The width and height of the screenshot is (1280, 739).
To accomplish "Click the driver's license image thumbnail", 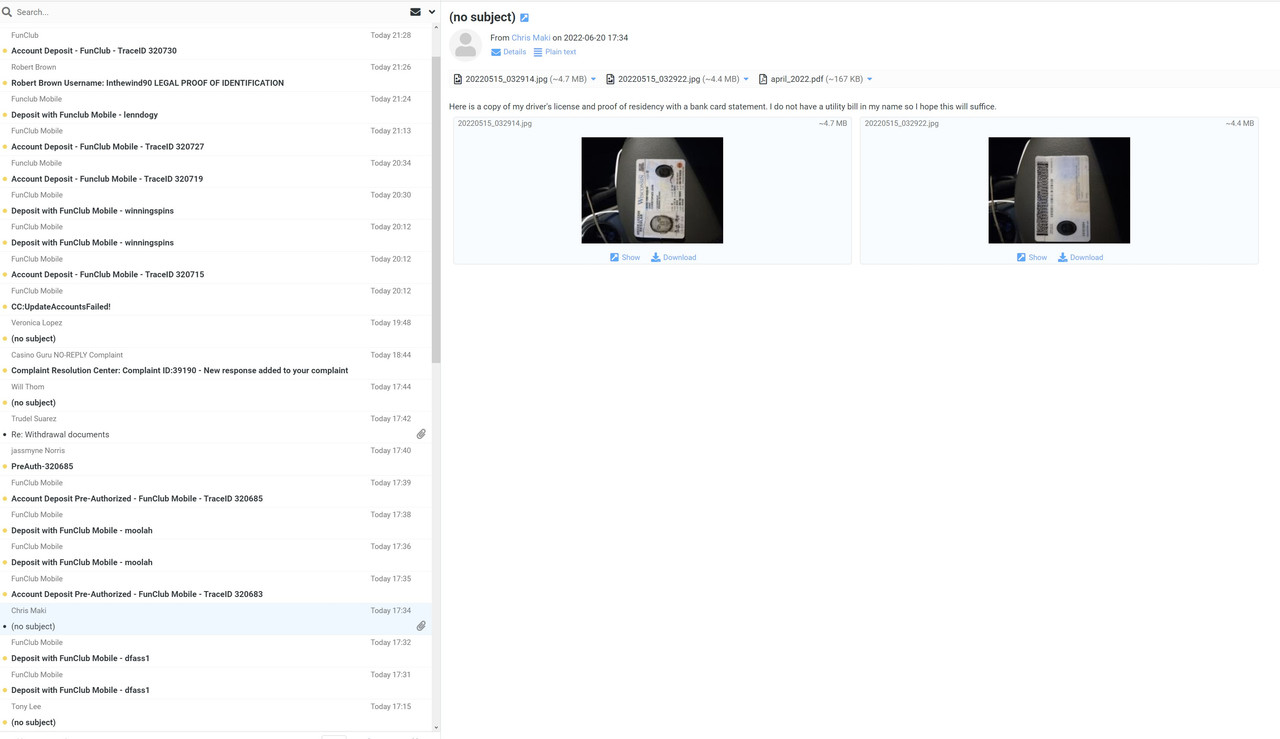I will coord(652,190).
